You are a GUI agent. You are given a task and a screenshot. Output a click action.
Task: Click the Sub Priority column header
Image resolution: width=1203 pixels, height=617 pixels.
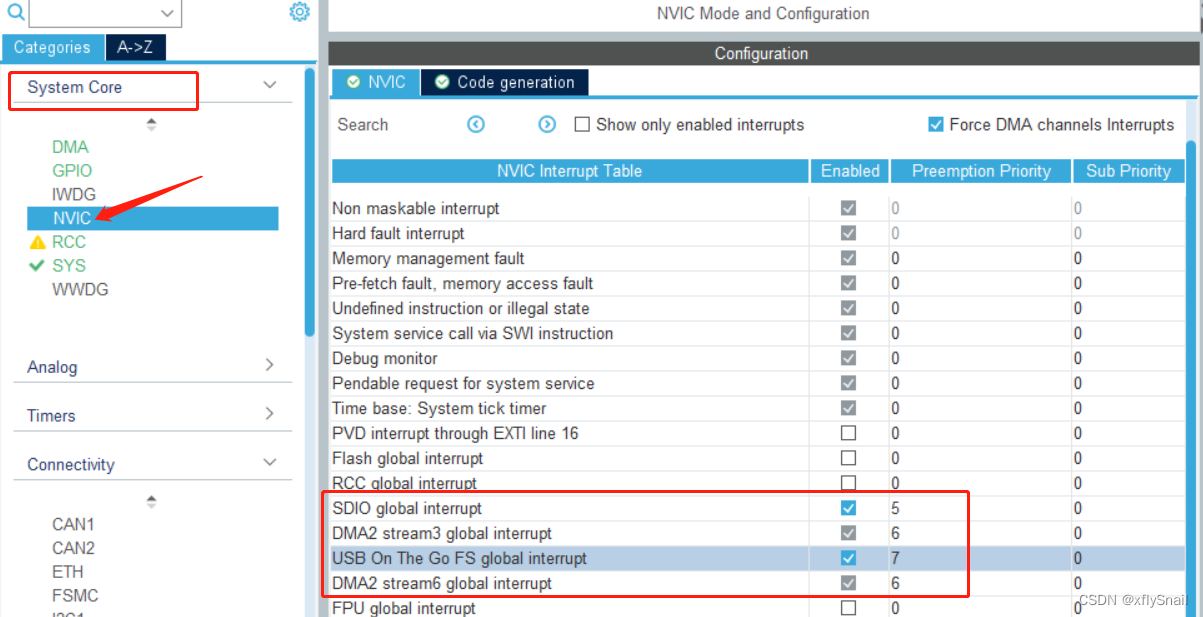1128,171
